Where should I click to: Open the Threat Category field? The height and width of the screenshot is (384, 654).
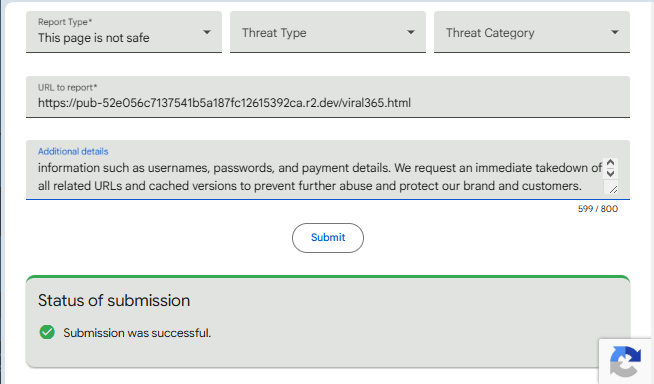point(532,32)
